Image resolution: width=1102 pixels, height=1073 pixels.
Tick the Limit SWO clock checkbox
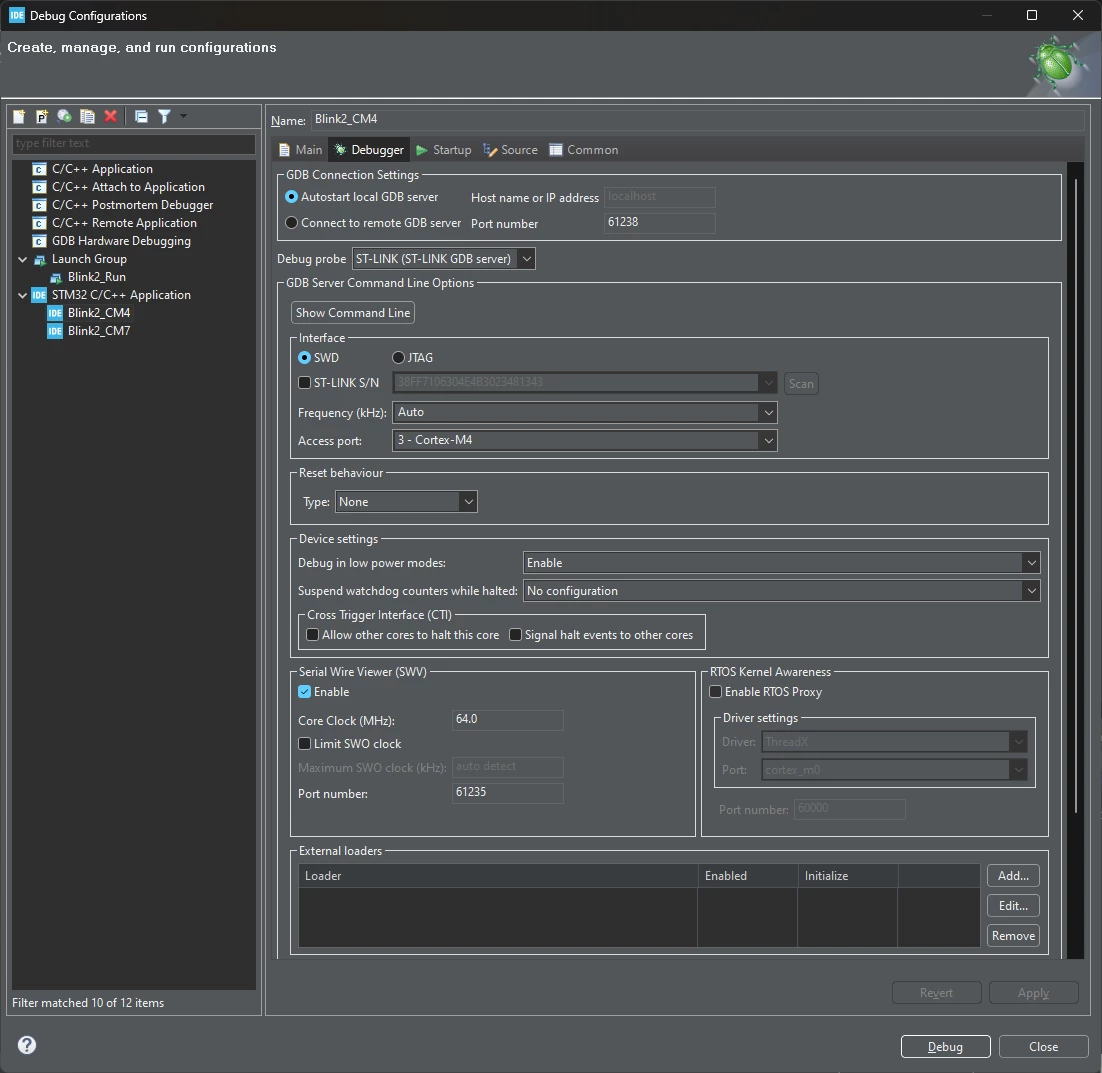pyautogui.click(x=304, y=743)
